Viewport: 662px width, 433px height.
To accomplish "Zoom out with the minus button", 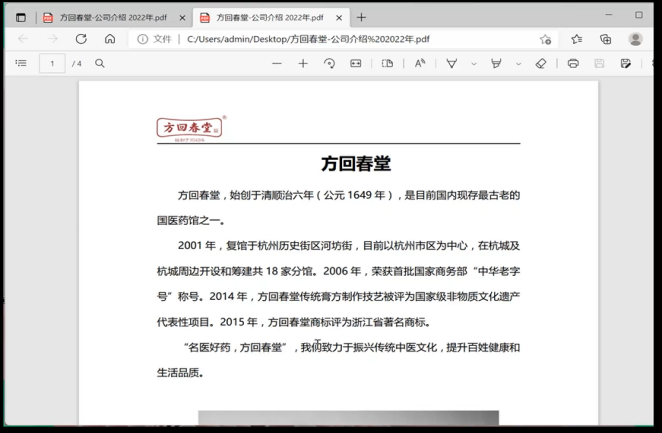I will [277, 63].
